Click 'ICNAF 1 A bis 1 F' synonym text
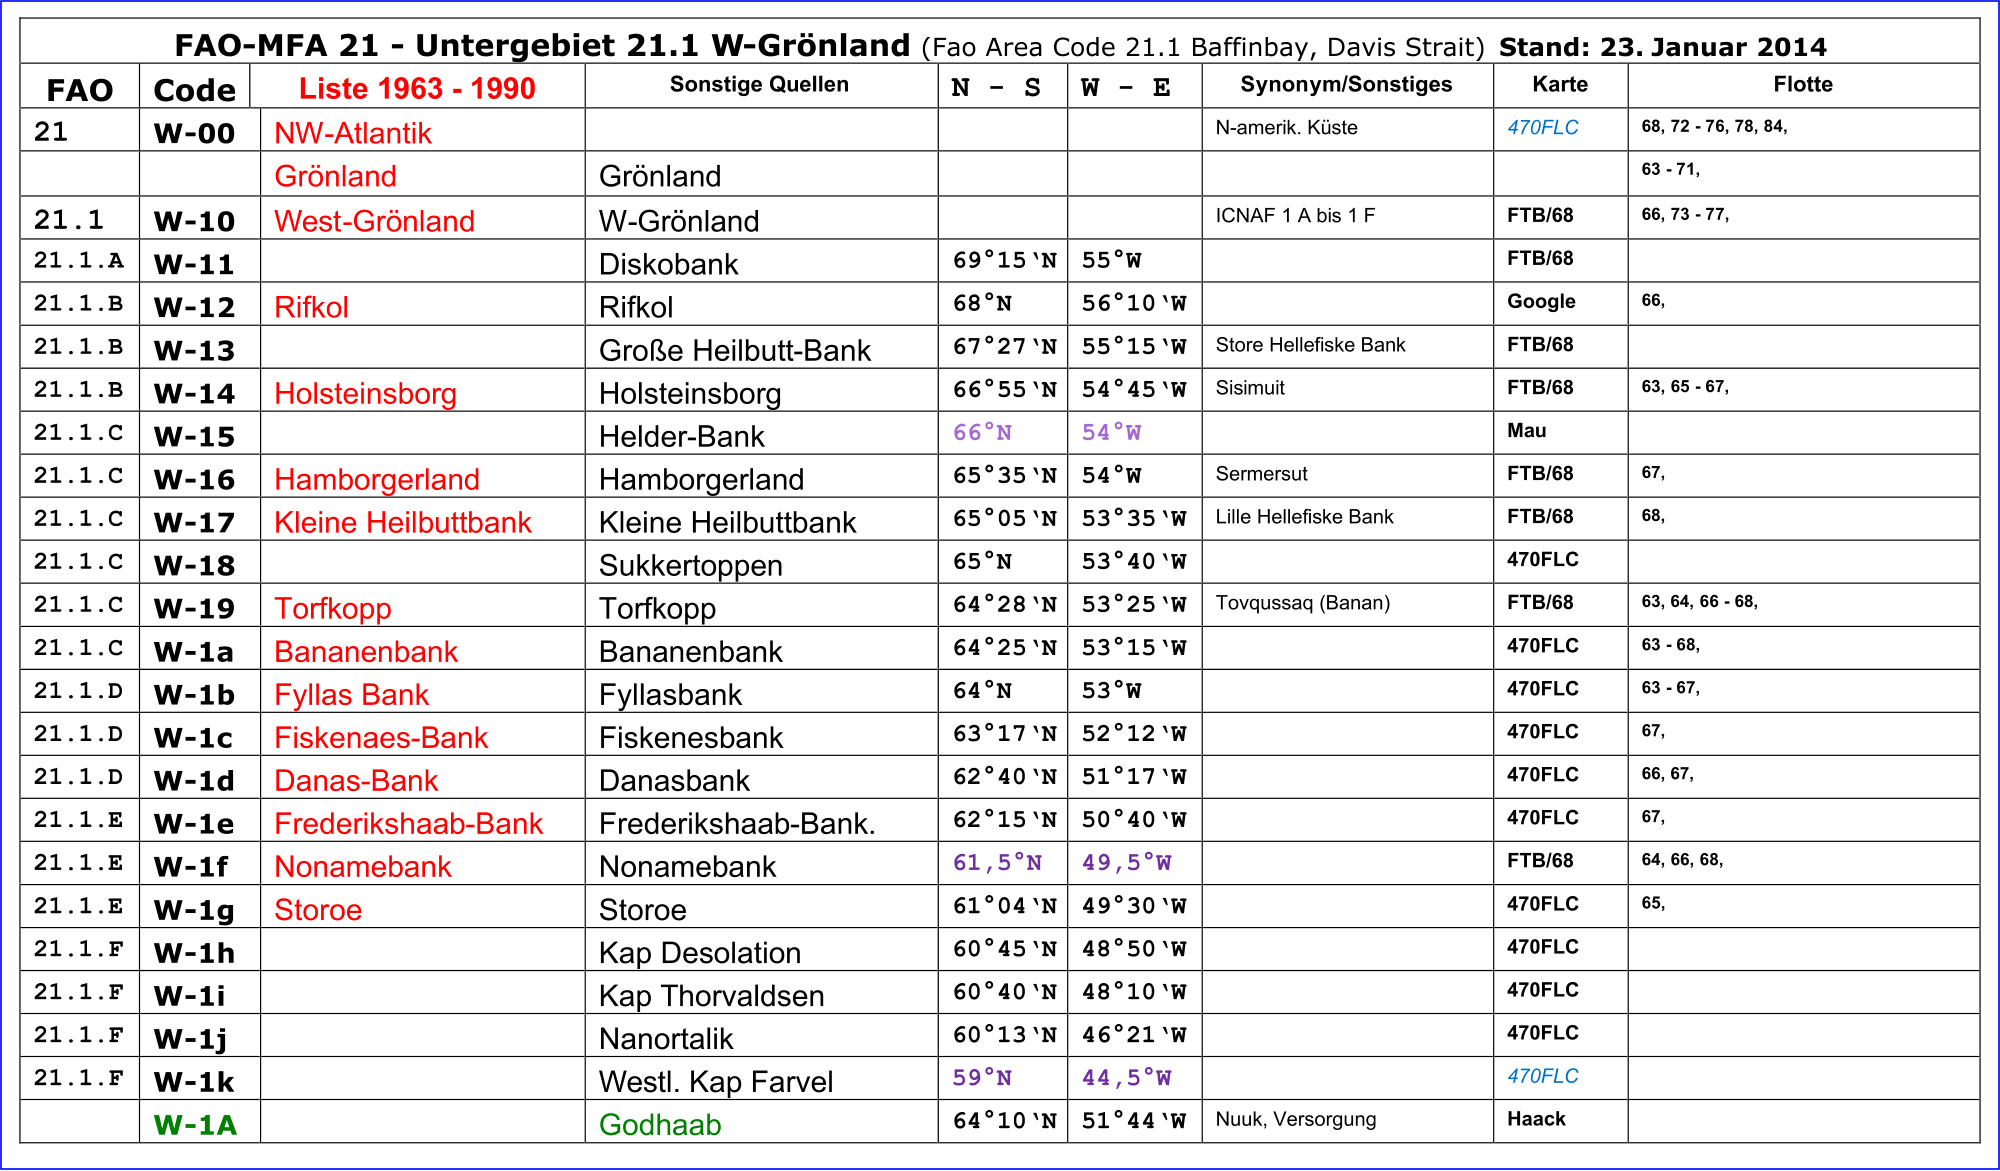Image resolution: width=2000 pixels, height=1171 pixels. coord(1295,215)
